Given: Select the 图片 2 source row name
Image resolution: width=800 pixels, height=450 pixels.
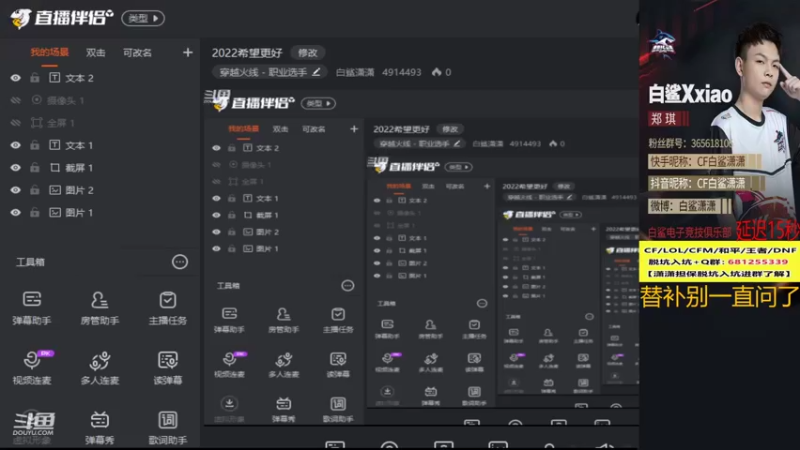Looking at the screenshot, I should click(79, 190).
